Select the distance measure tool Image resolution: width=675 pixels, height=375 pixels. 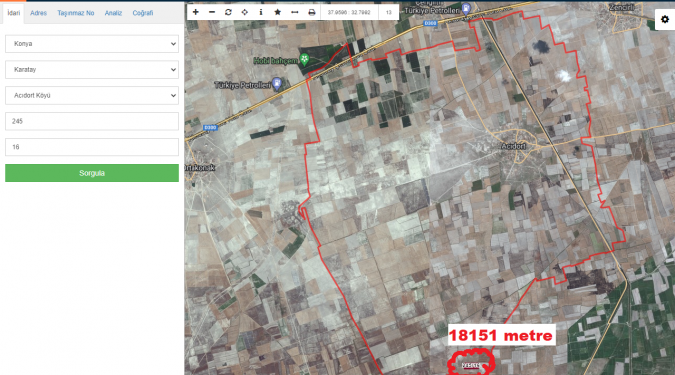coord(294,12)
